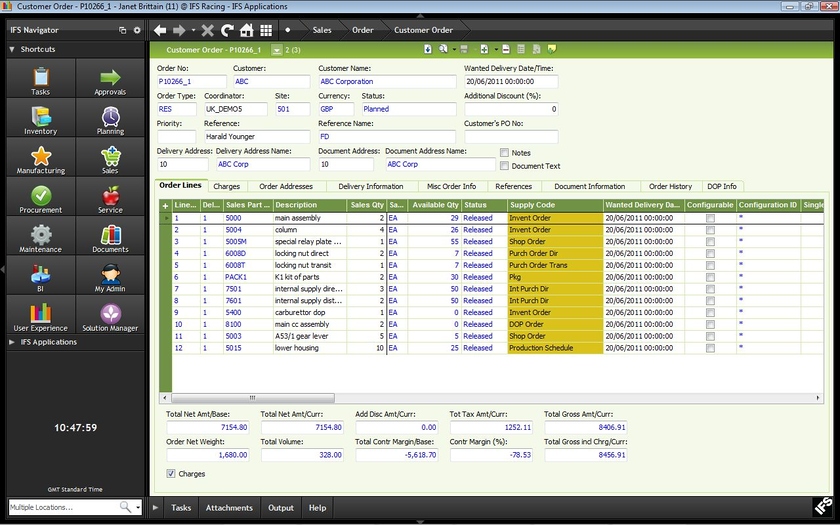Switch to the Delivery Information tab
This screenshot has height=525, width=840.
(x=370, y=186)
